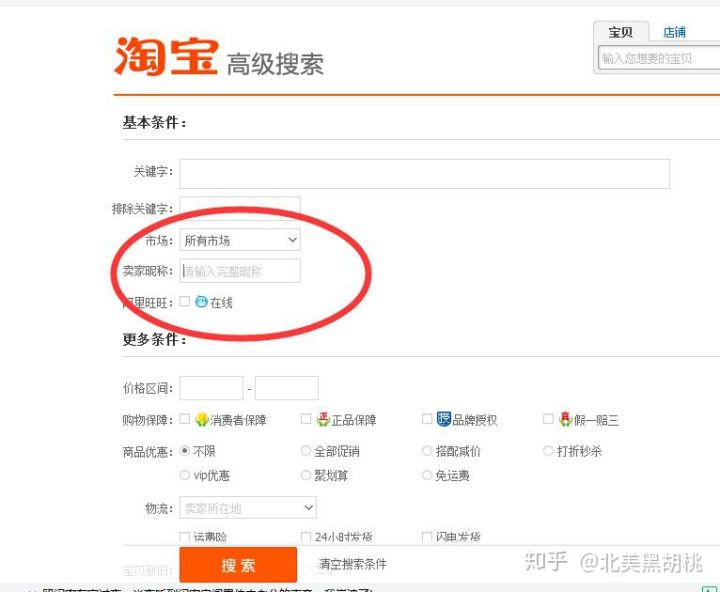Check the 假一赔三 checkbox
Screen dimensions: 720x592
[x=548, y=419]
